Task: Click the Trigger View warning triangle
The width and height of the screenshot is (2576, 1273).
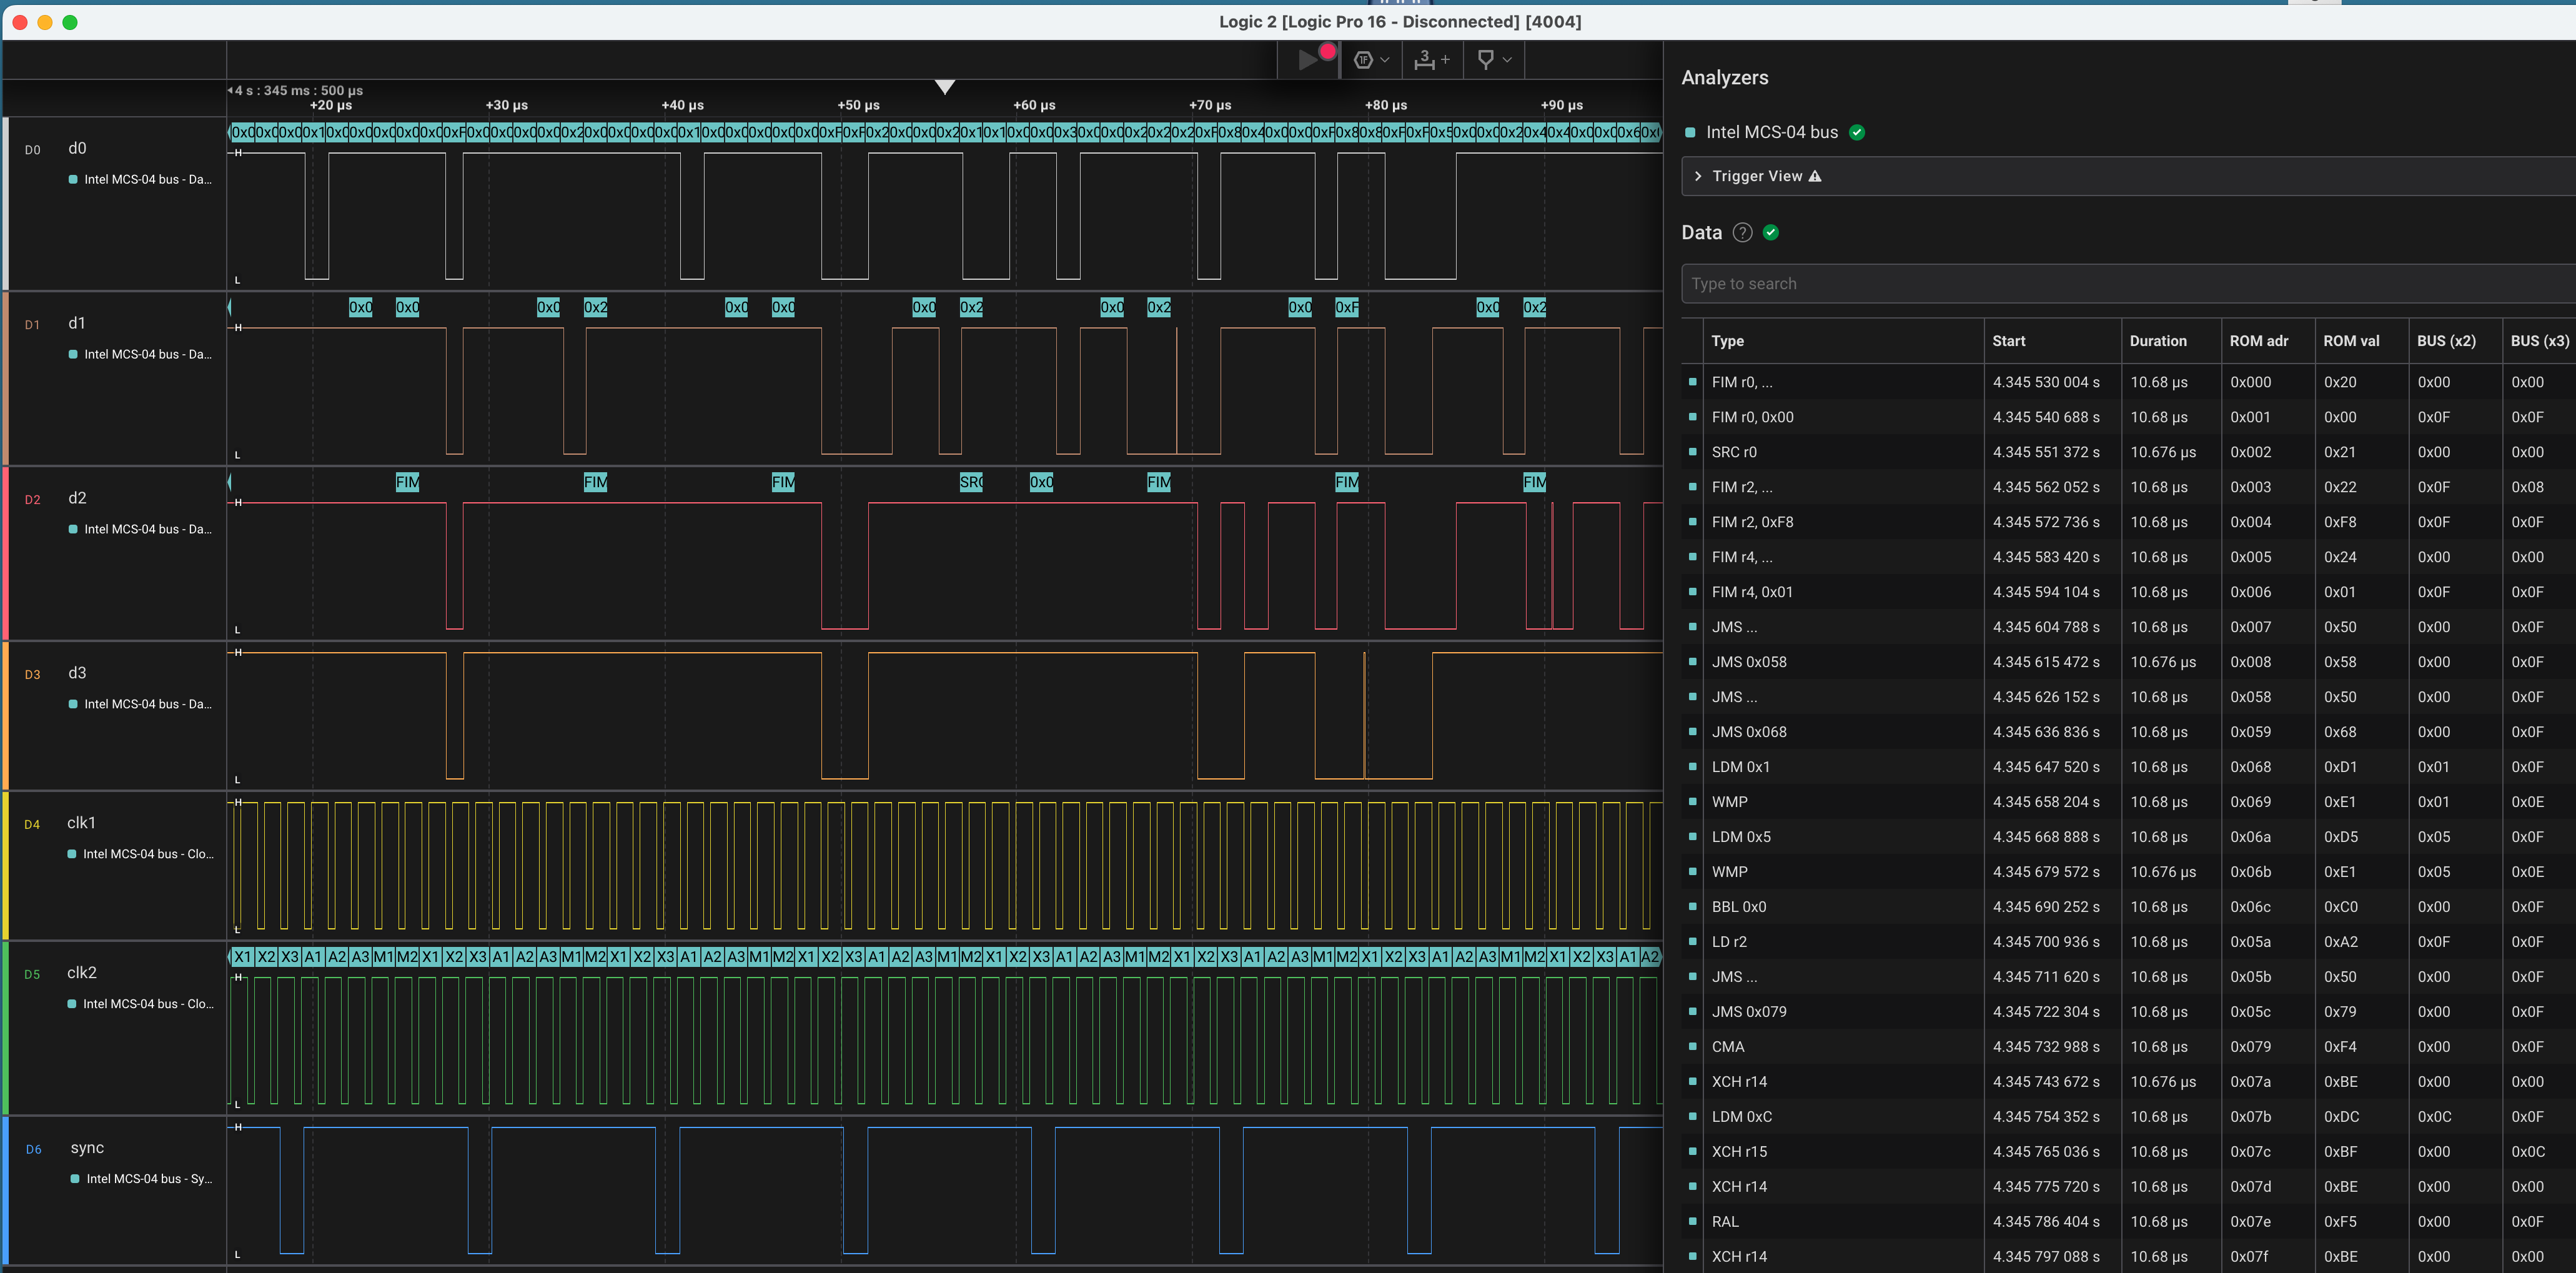Action: click(1815, 176)
